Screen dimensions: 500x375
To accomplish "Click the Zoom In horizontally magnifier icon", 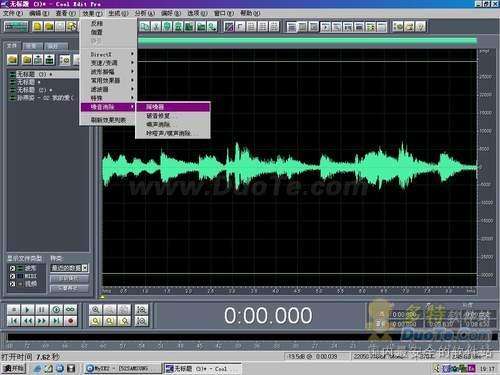I will point(96,310).
